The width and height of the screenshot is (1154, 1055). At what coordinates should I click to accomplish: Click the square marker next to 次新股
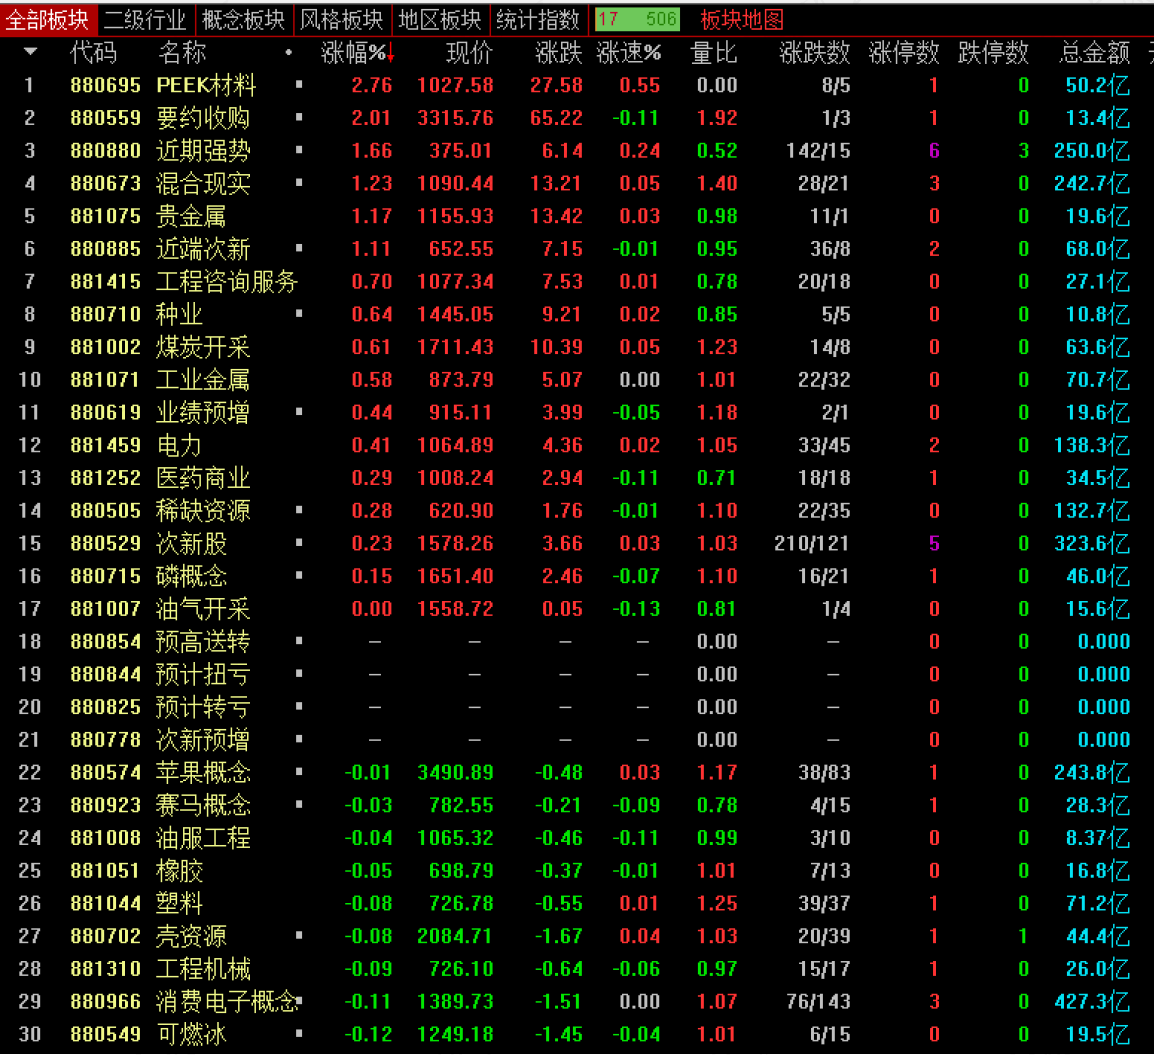299,543
